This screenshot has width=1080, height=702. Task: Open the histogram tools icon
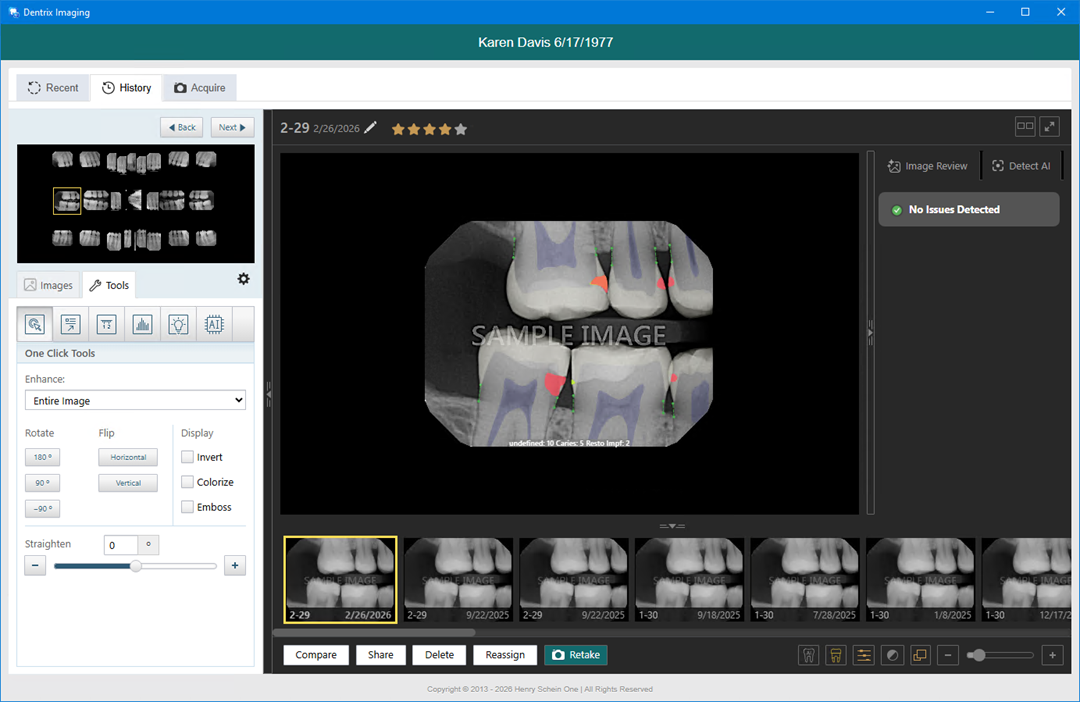click(x=142, y=324)
